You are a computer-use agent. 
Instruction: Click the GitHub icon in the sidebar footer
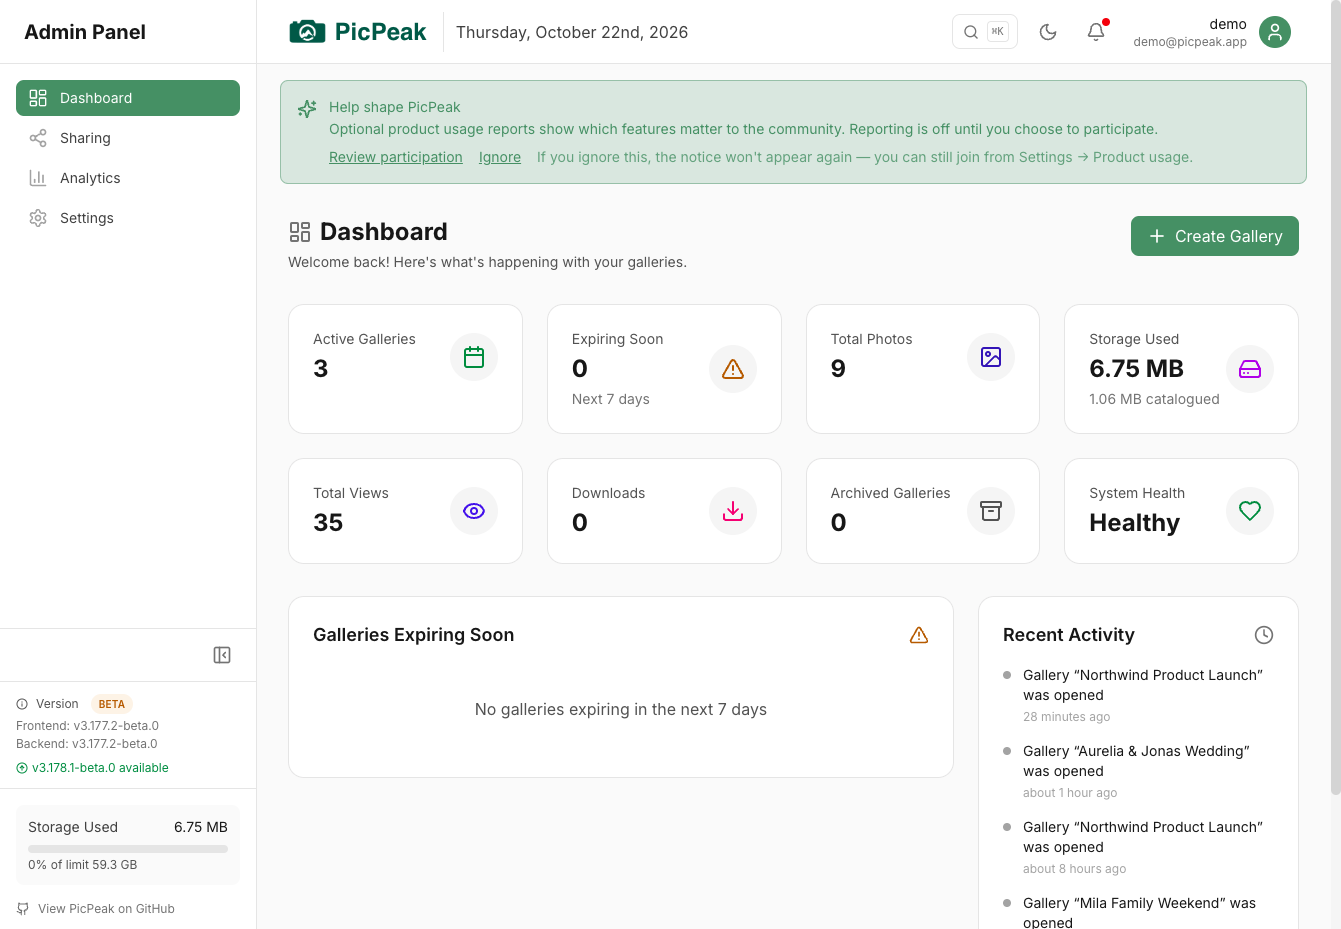[x=23, y=909]
